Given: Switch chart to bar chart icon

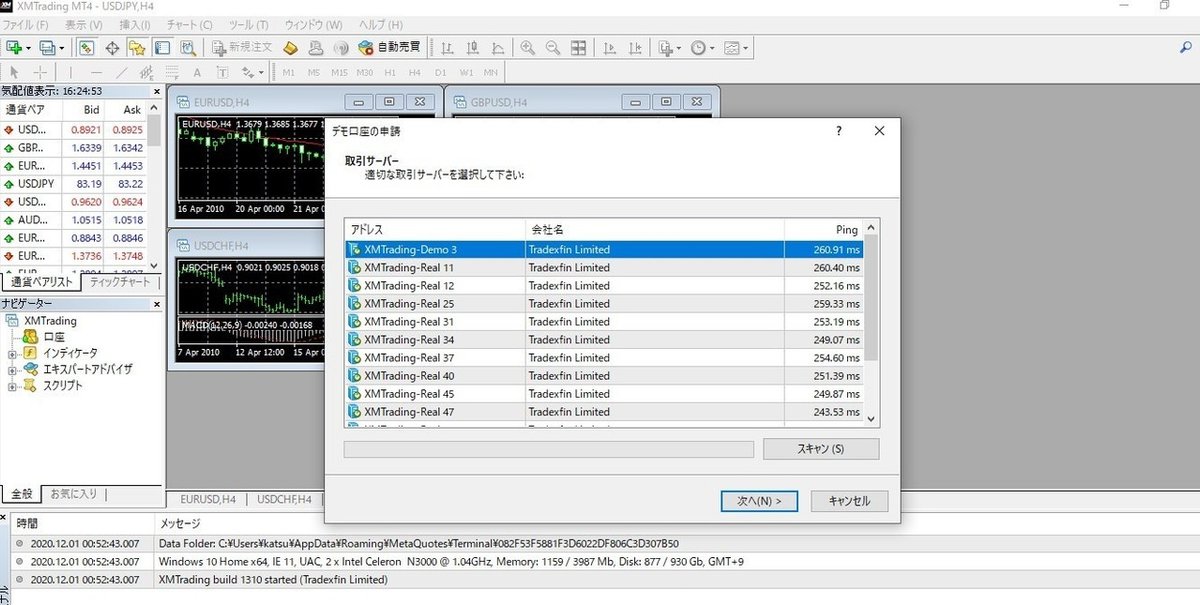Looking at the screenshot, I should tap(446, 47).
